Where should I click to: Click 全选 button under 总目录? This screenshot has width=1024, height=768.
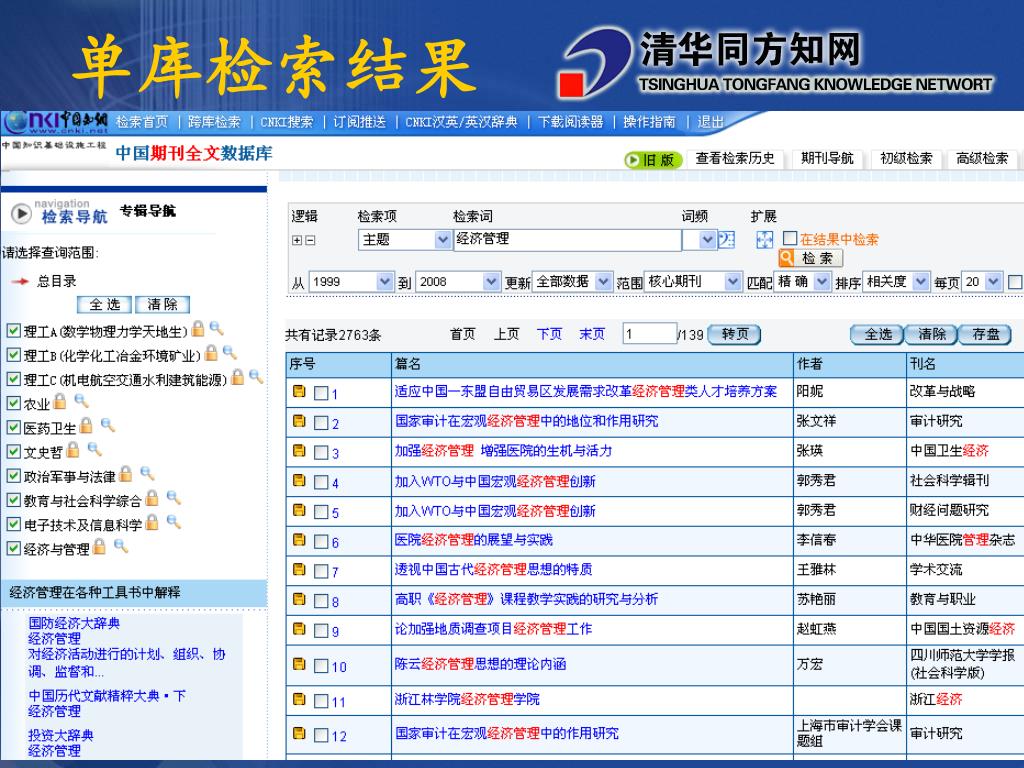pos(104,304)
